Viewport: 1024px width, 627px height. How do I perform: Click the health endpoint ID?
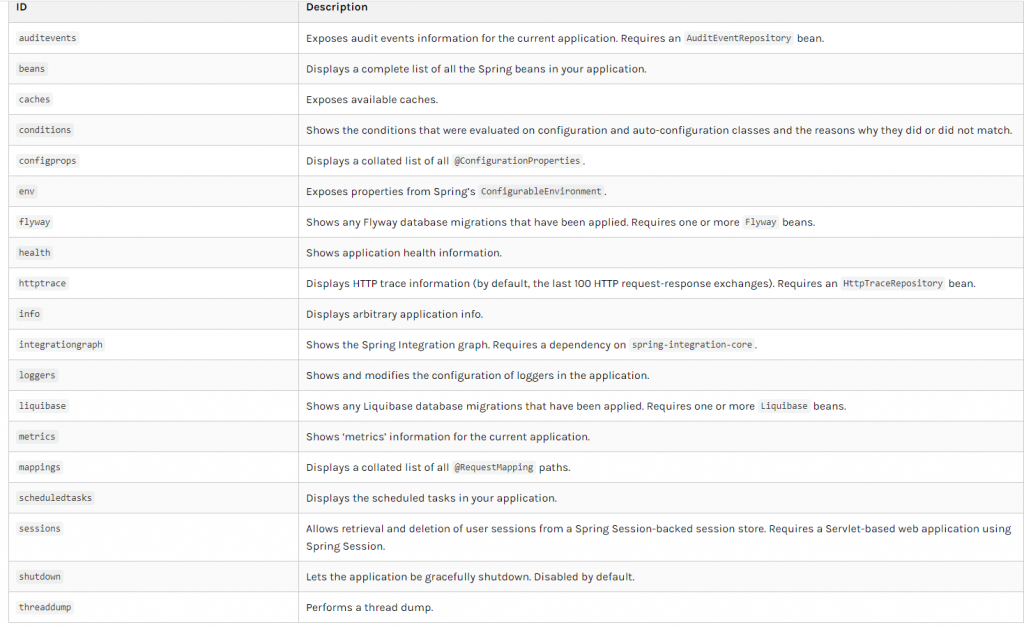pyautogui.click(x=34, y=253)
